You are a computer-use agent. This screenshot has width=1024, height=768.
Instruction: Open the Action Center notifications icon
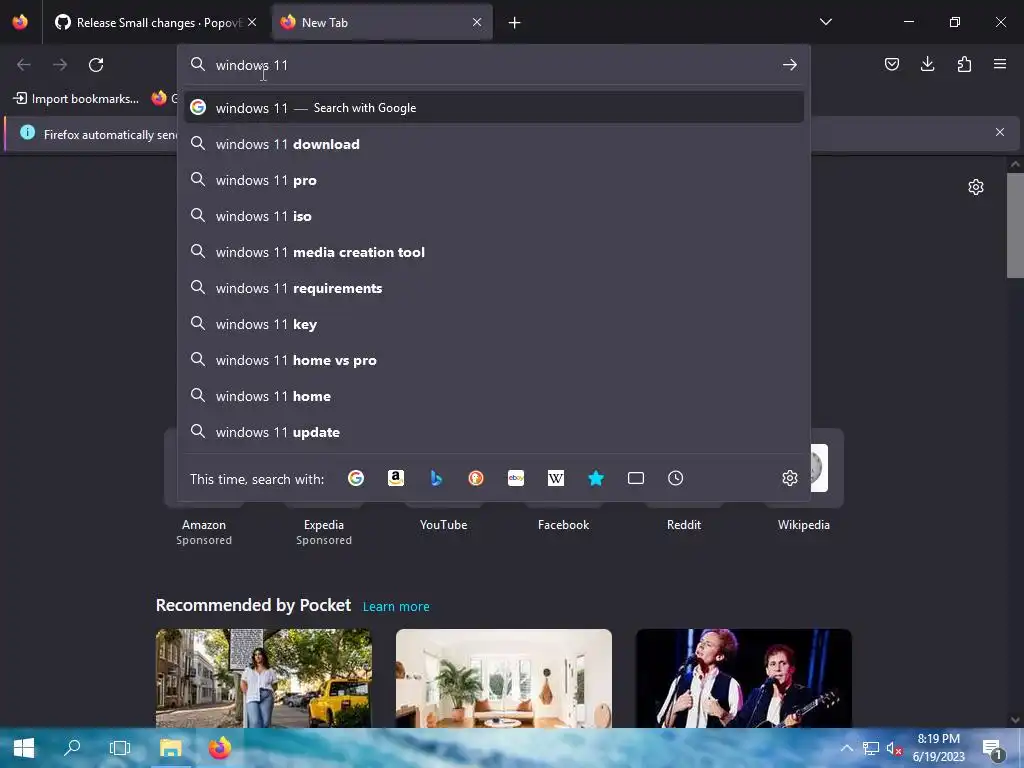coord(993,748)
